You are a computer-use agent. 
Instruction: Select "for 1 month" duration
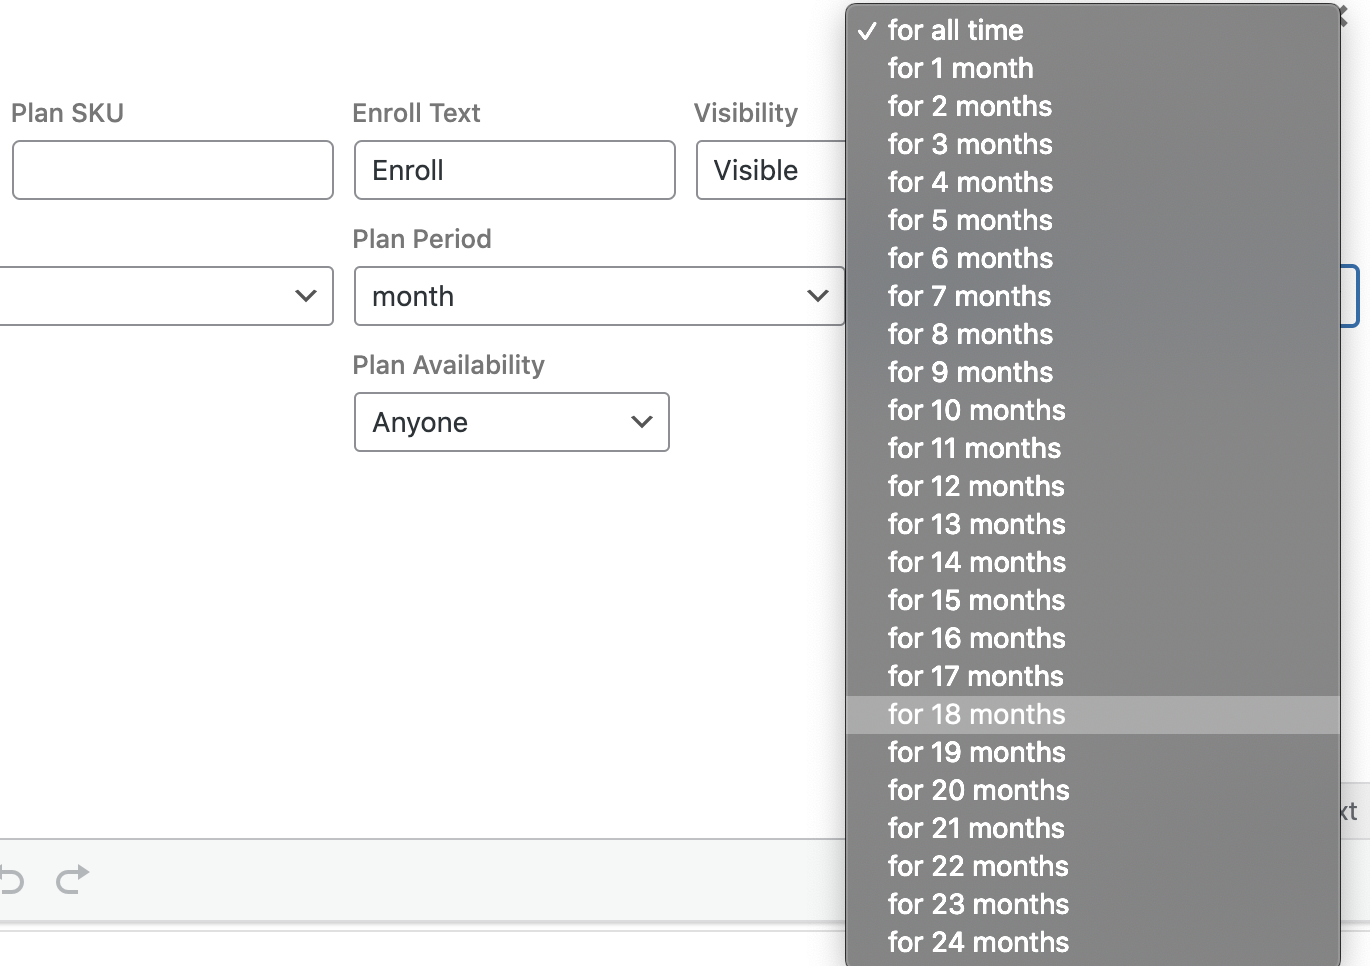[960, 69]
